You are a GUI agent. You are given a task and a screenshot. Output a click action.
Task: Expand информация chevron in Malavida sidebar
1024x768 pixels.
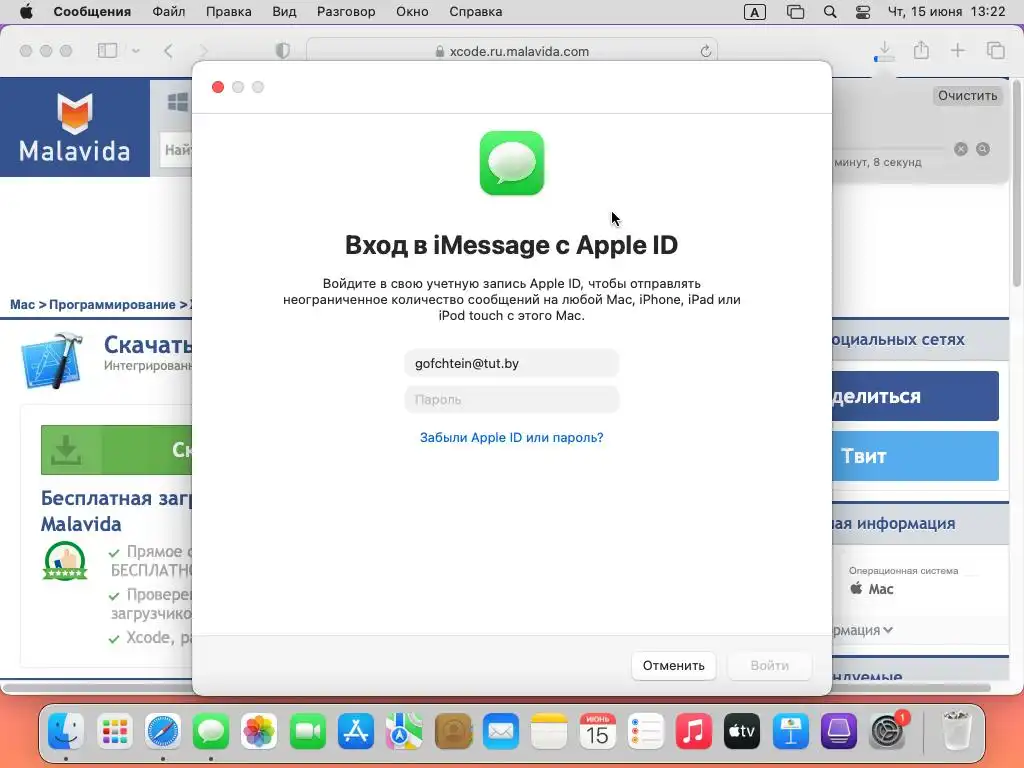(888, 630)
